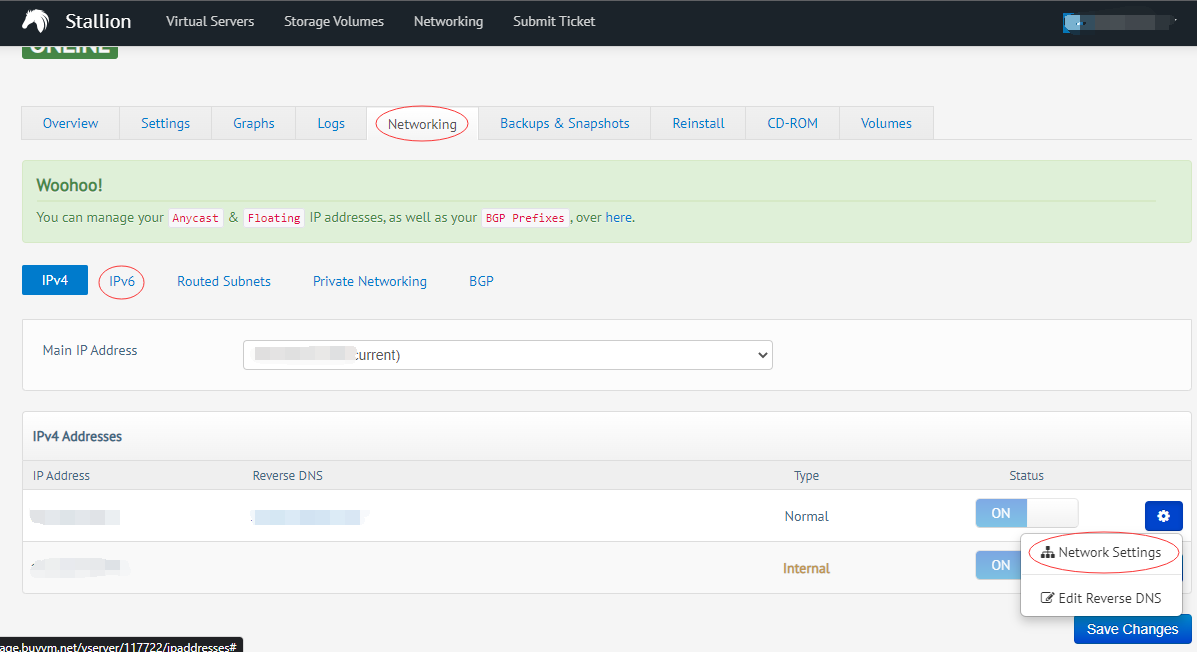
Task: Select the IPv6 sub-tab
Action: (121, 281)
